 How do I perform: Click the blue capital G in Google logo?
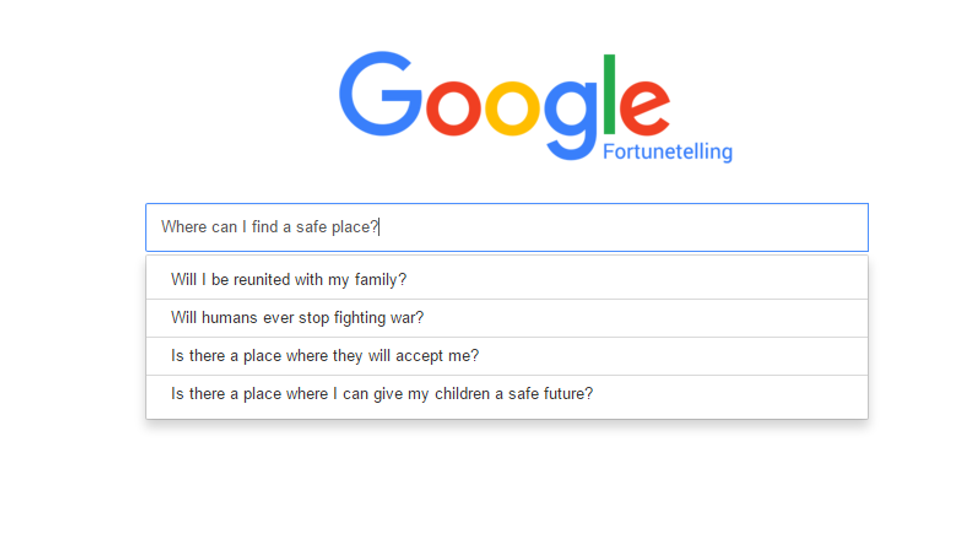coord(381,97)
